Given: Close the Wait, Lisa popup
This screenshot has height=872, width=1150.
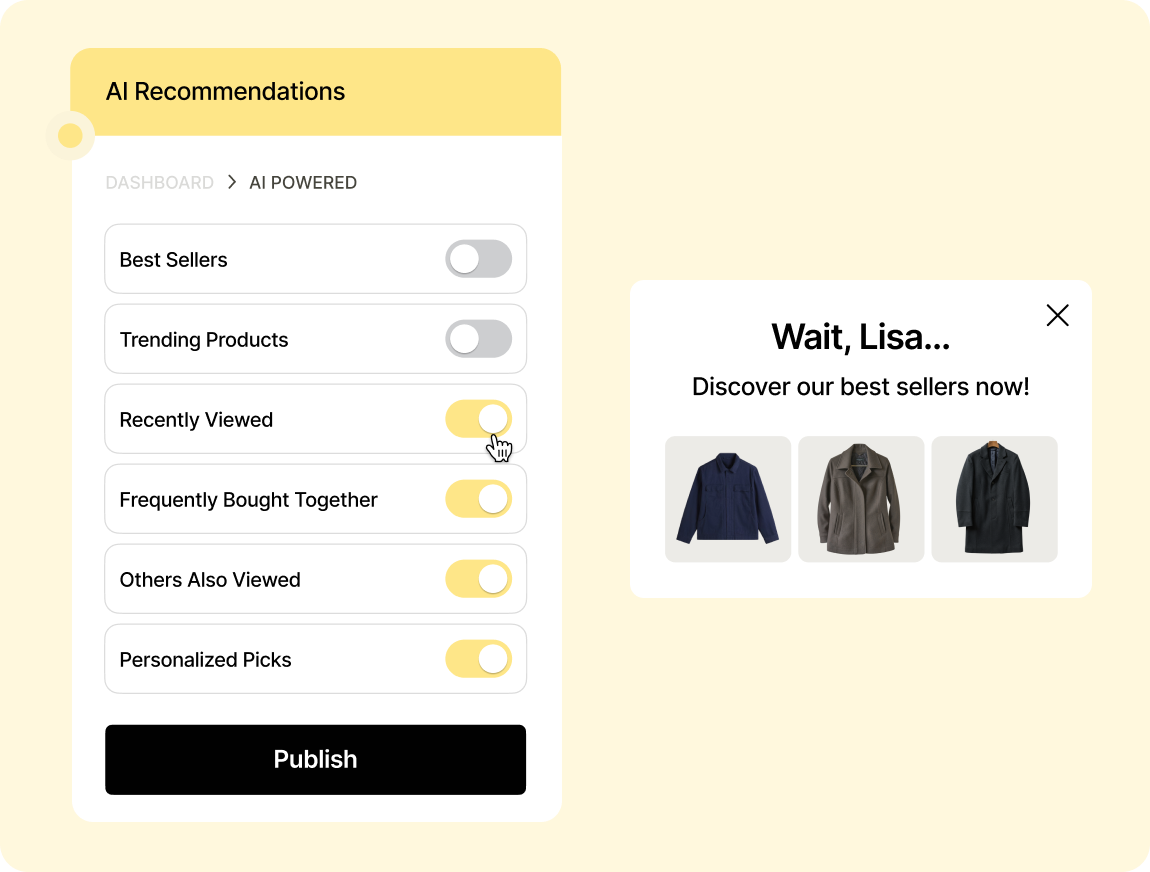Looking at the screenshot, I should (x=1057, y=316).
